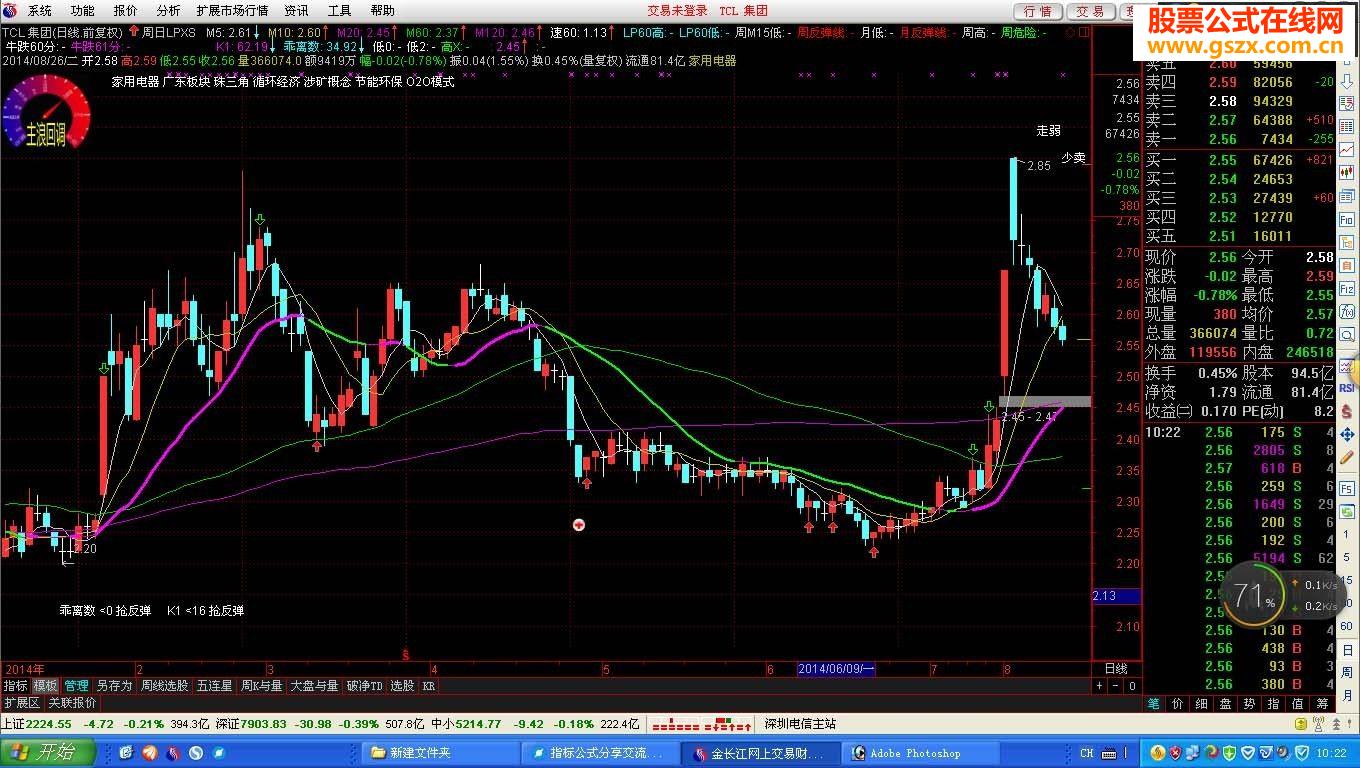
Task: Select 月 monthly period in sidebar
Action: click(1347, 696)
